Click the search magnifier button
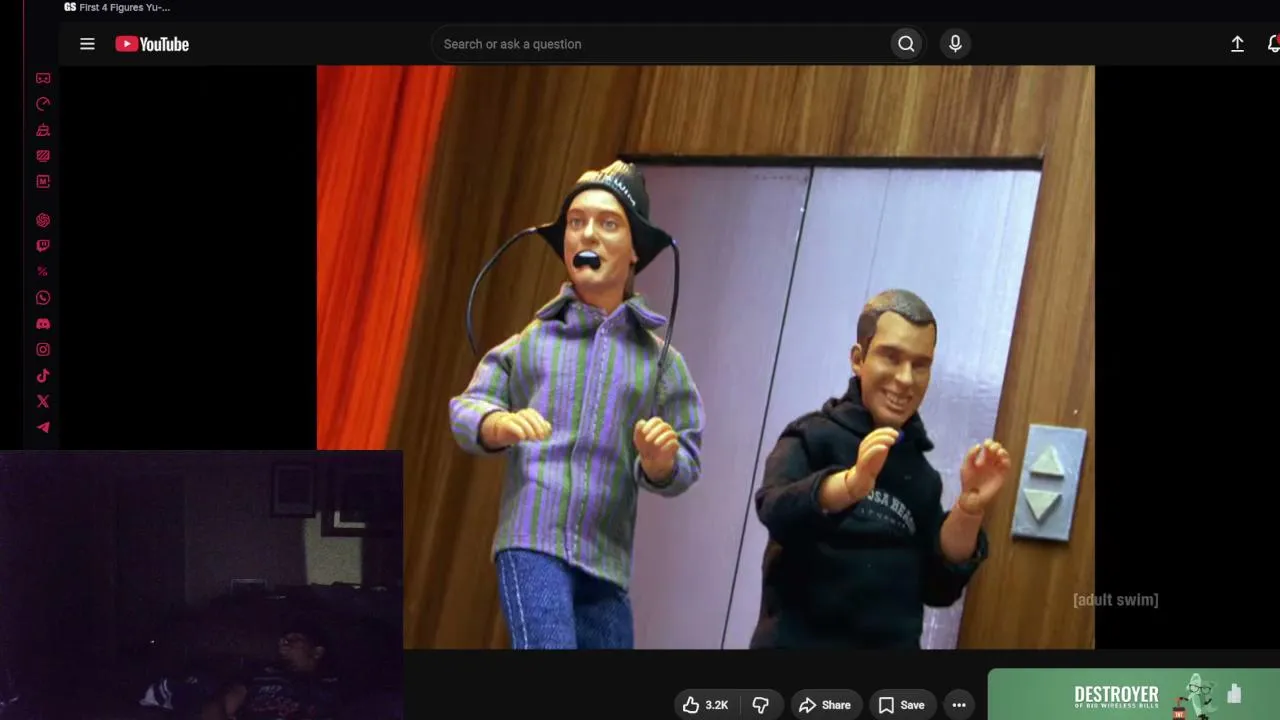Viewport: 1280px width, 720px height. pyautogui.click(x=906, y=44)
